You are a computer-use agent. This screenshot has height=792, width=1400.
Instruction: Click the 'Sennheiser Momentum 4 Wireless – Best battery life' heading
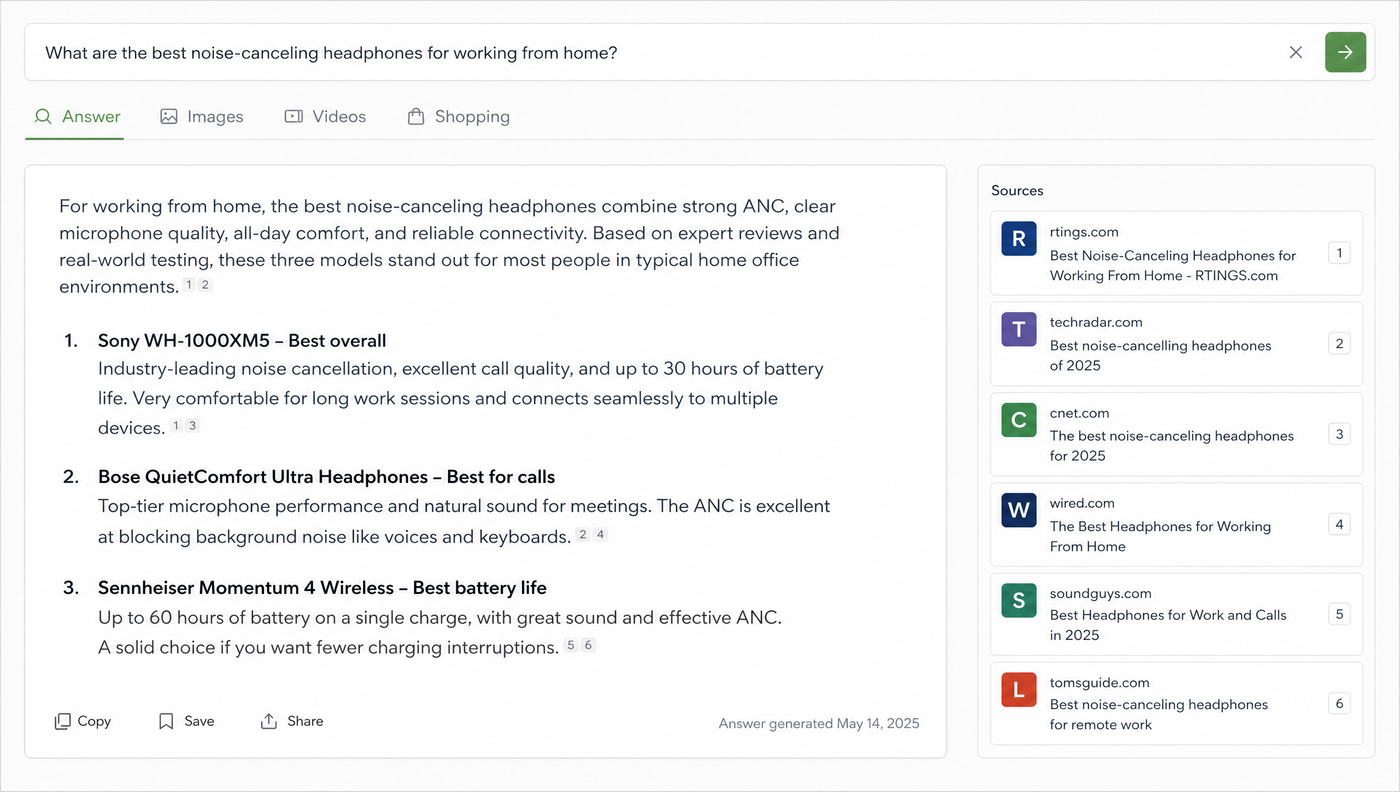point(322,588)
